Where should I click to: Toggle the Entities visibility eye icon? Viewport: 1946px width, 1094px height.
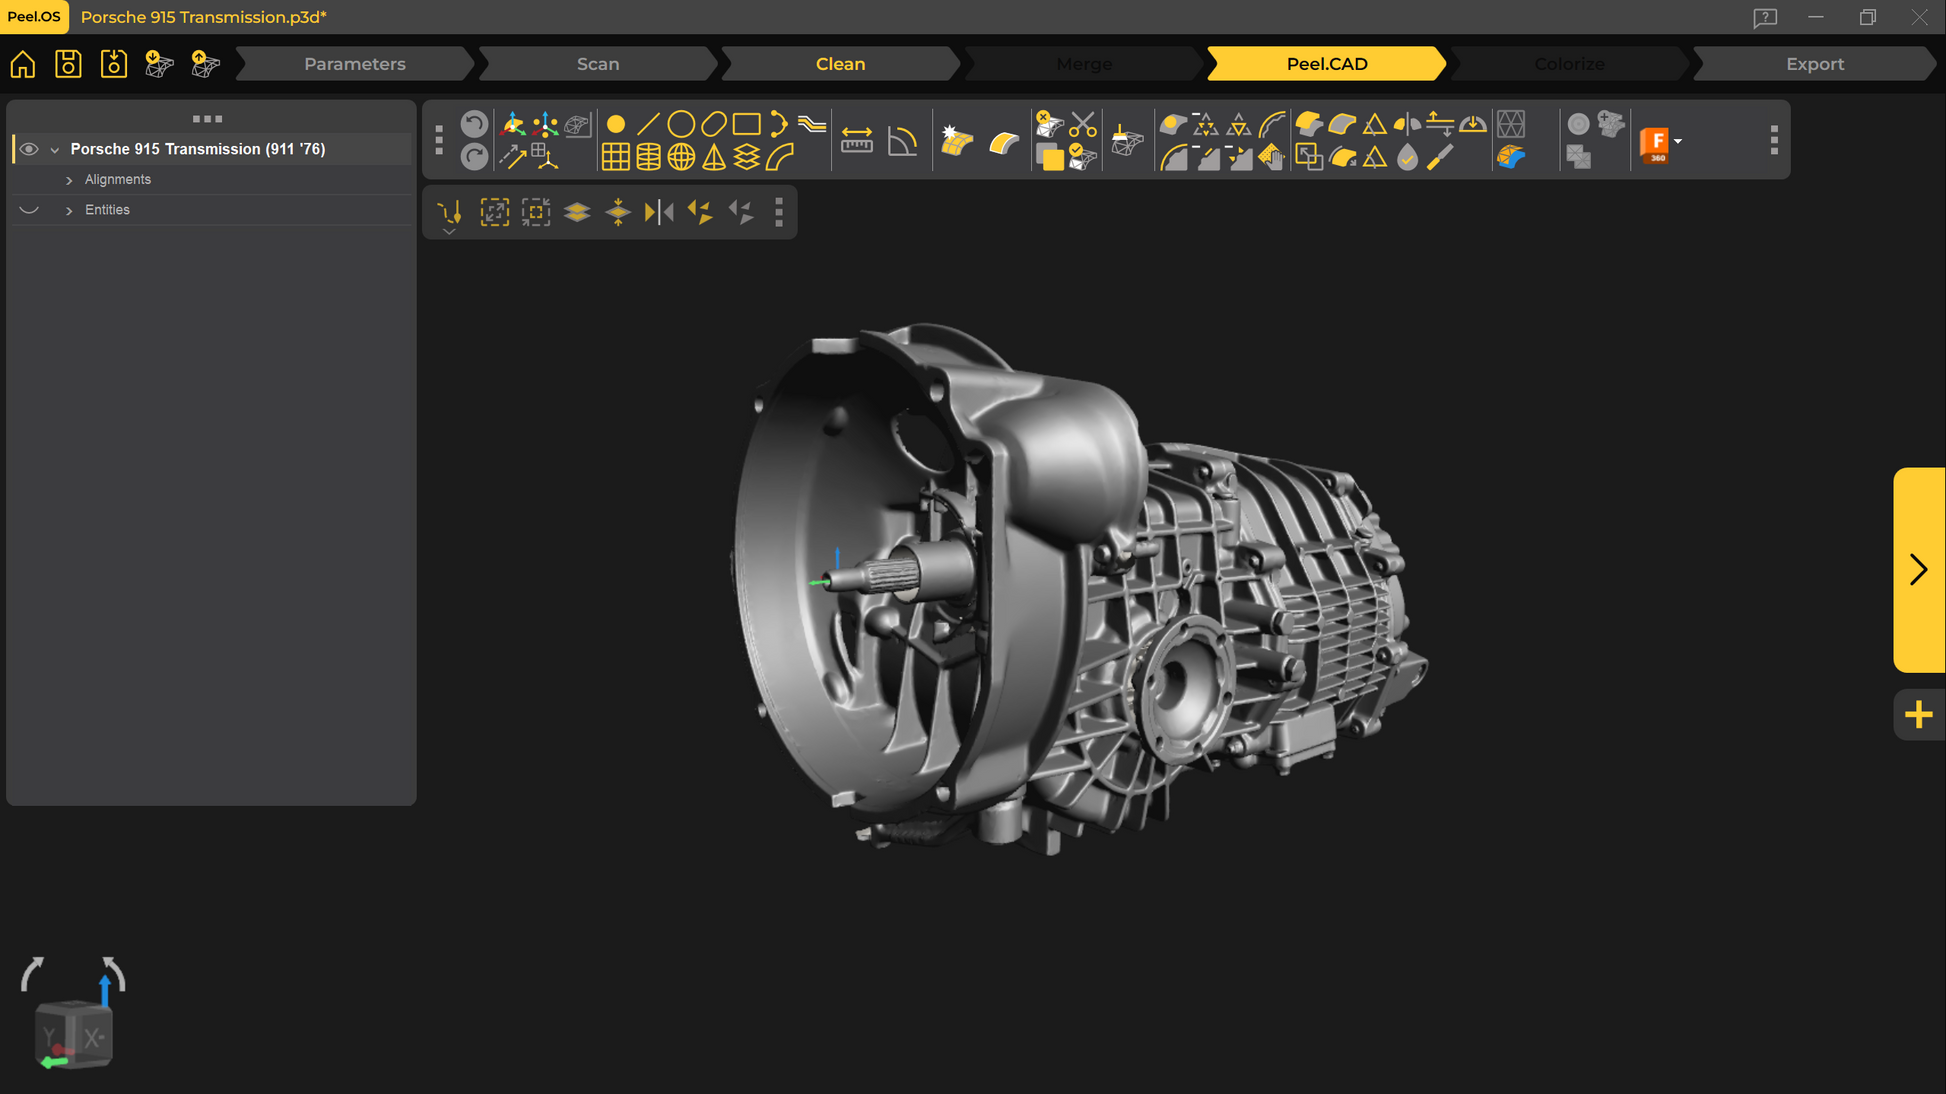point(29,210)
